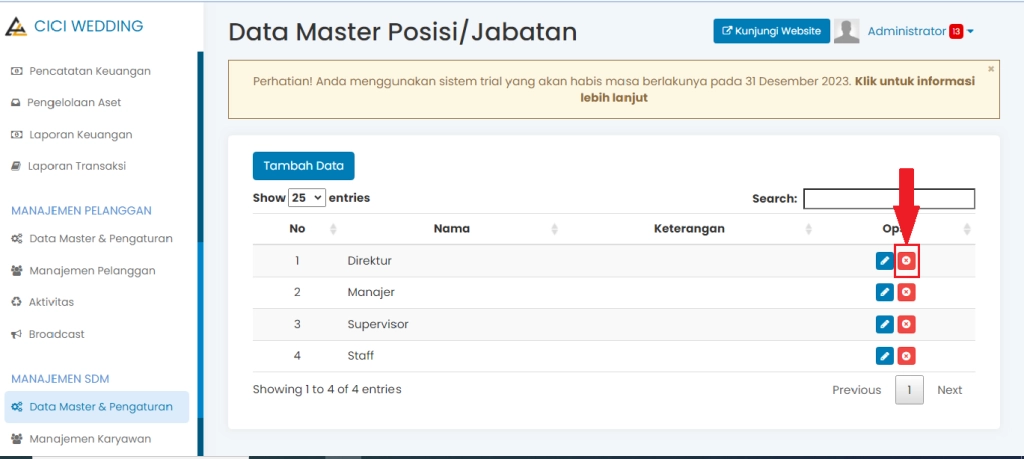
Task: Click the Administrator username link
Action: (906, 31)
